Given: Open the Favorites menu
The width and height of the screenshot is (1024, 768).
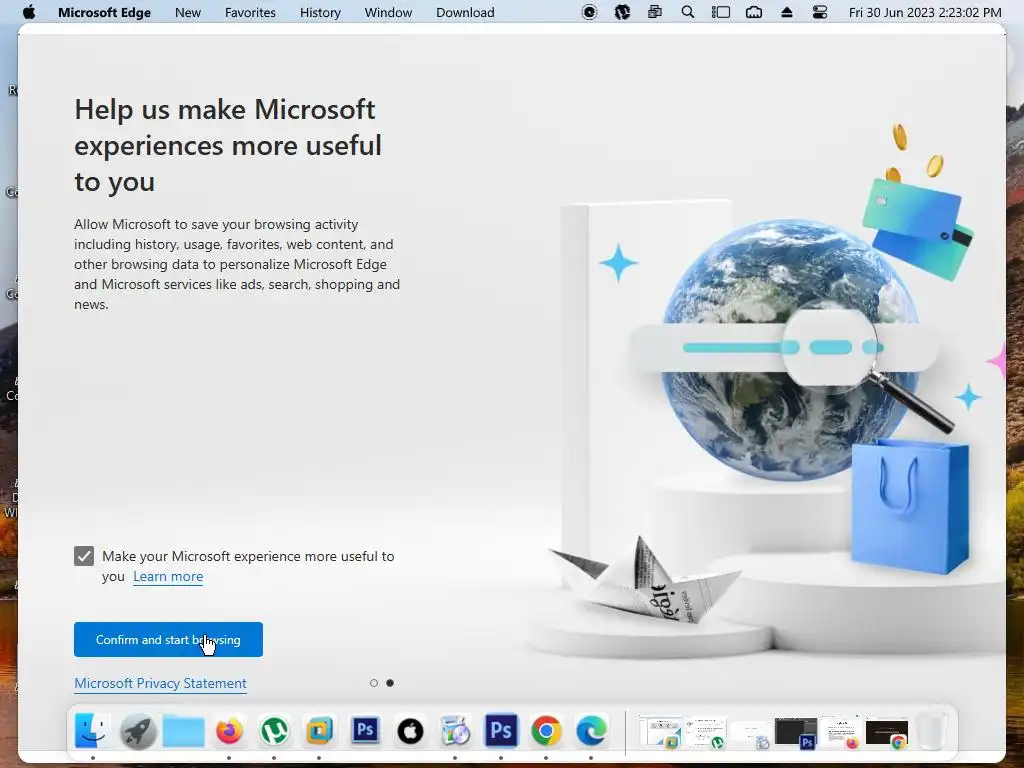Looking at the screenshot, I should (x=250, y=12).
